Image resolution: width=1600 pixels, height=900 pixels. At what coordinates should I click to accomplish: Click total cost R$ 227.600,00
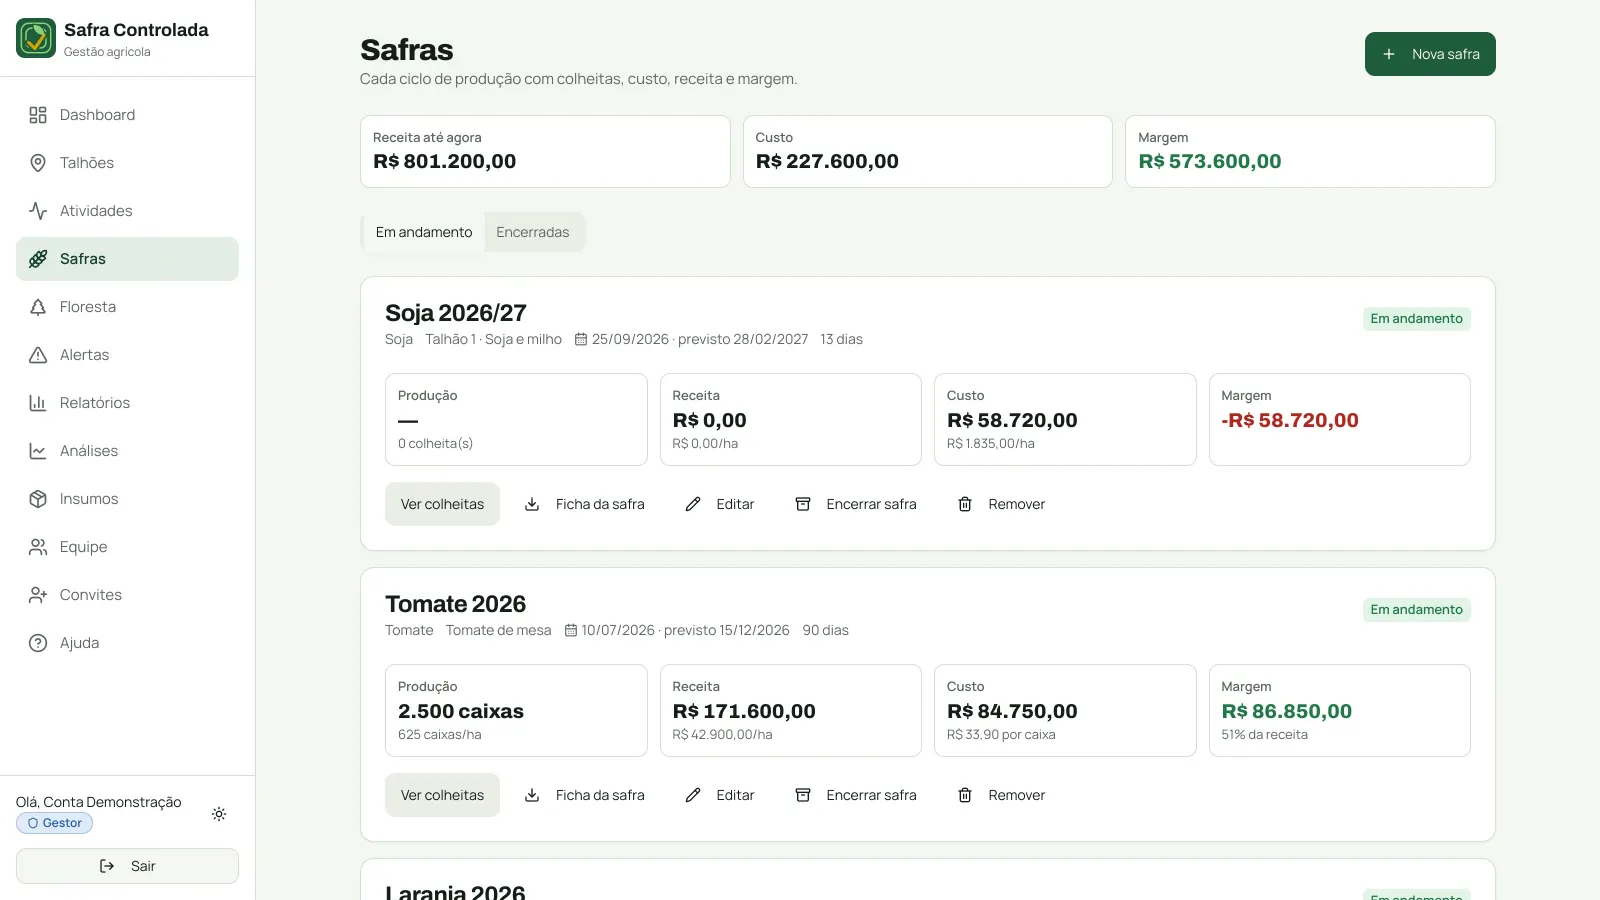click(827, 161)
